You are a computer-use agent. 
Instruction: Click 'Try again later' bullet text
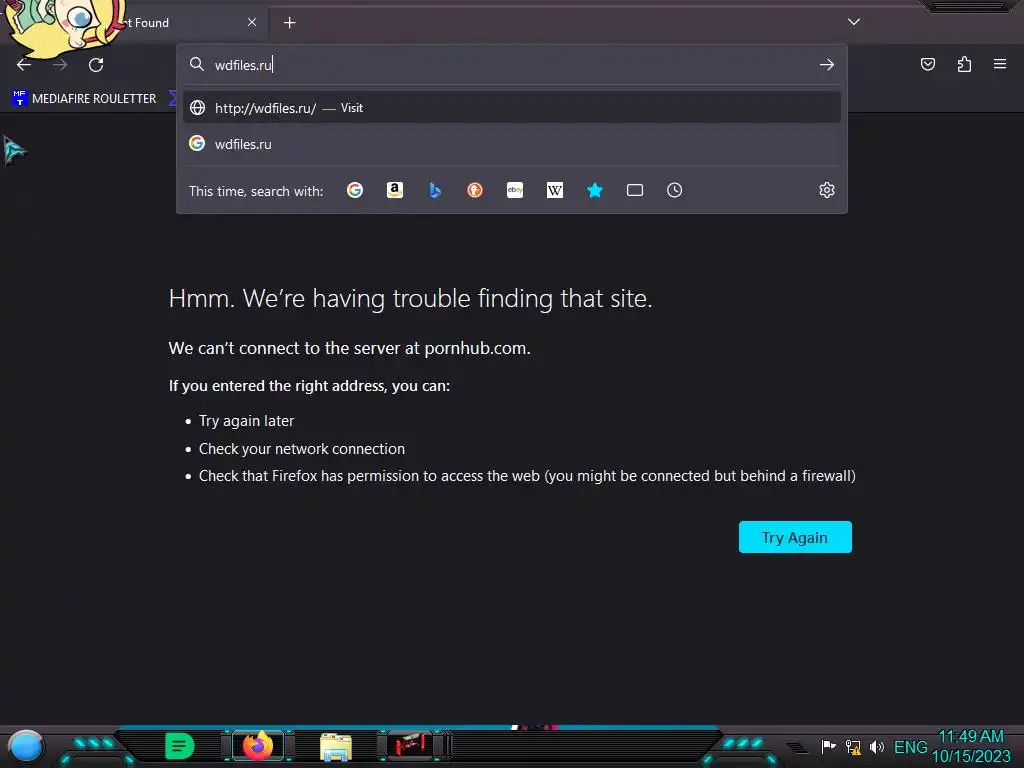pyautogui.click(x=246, y=421)
